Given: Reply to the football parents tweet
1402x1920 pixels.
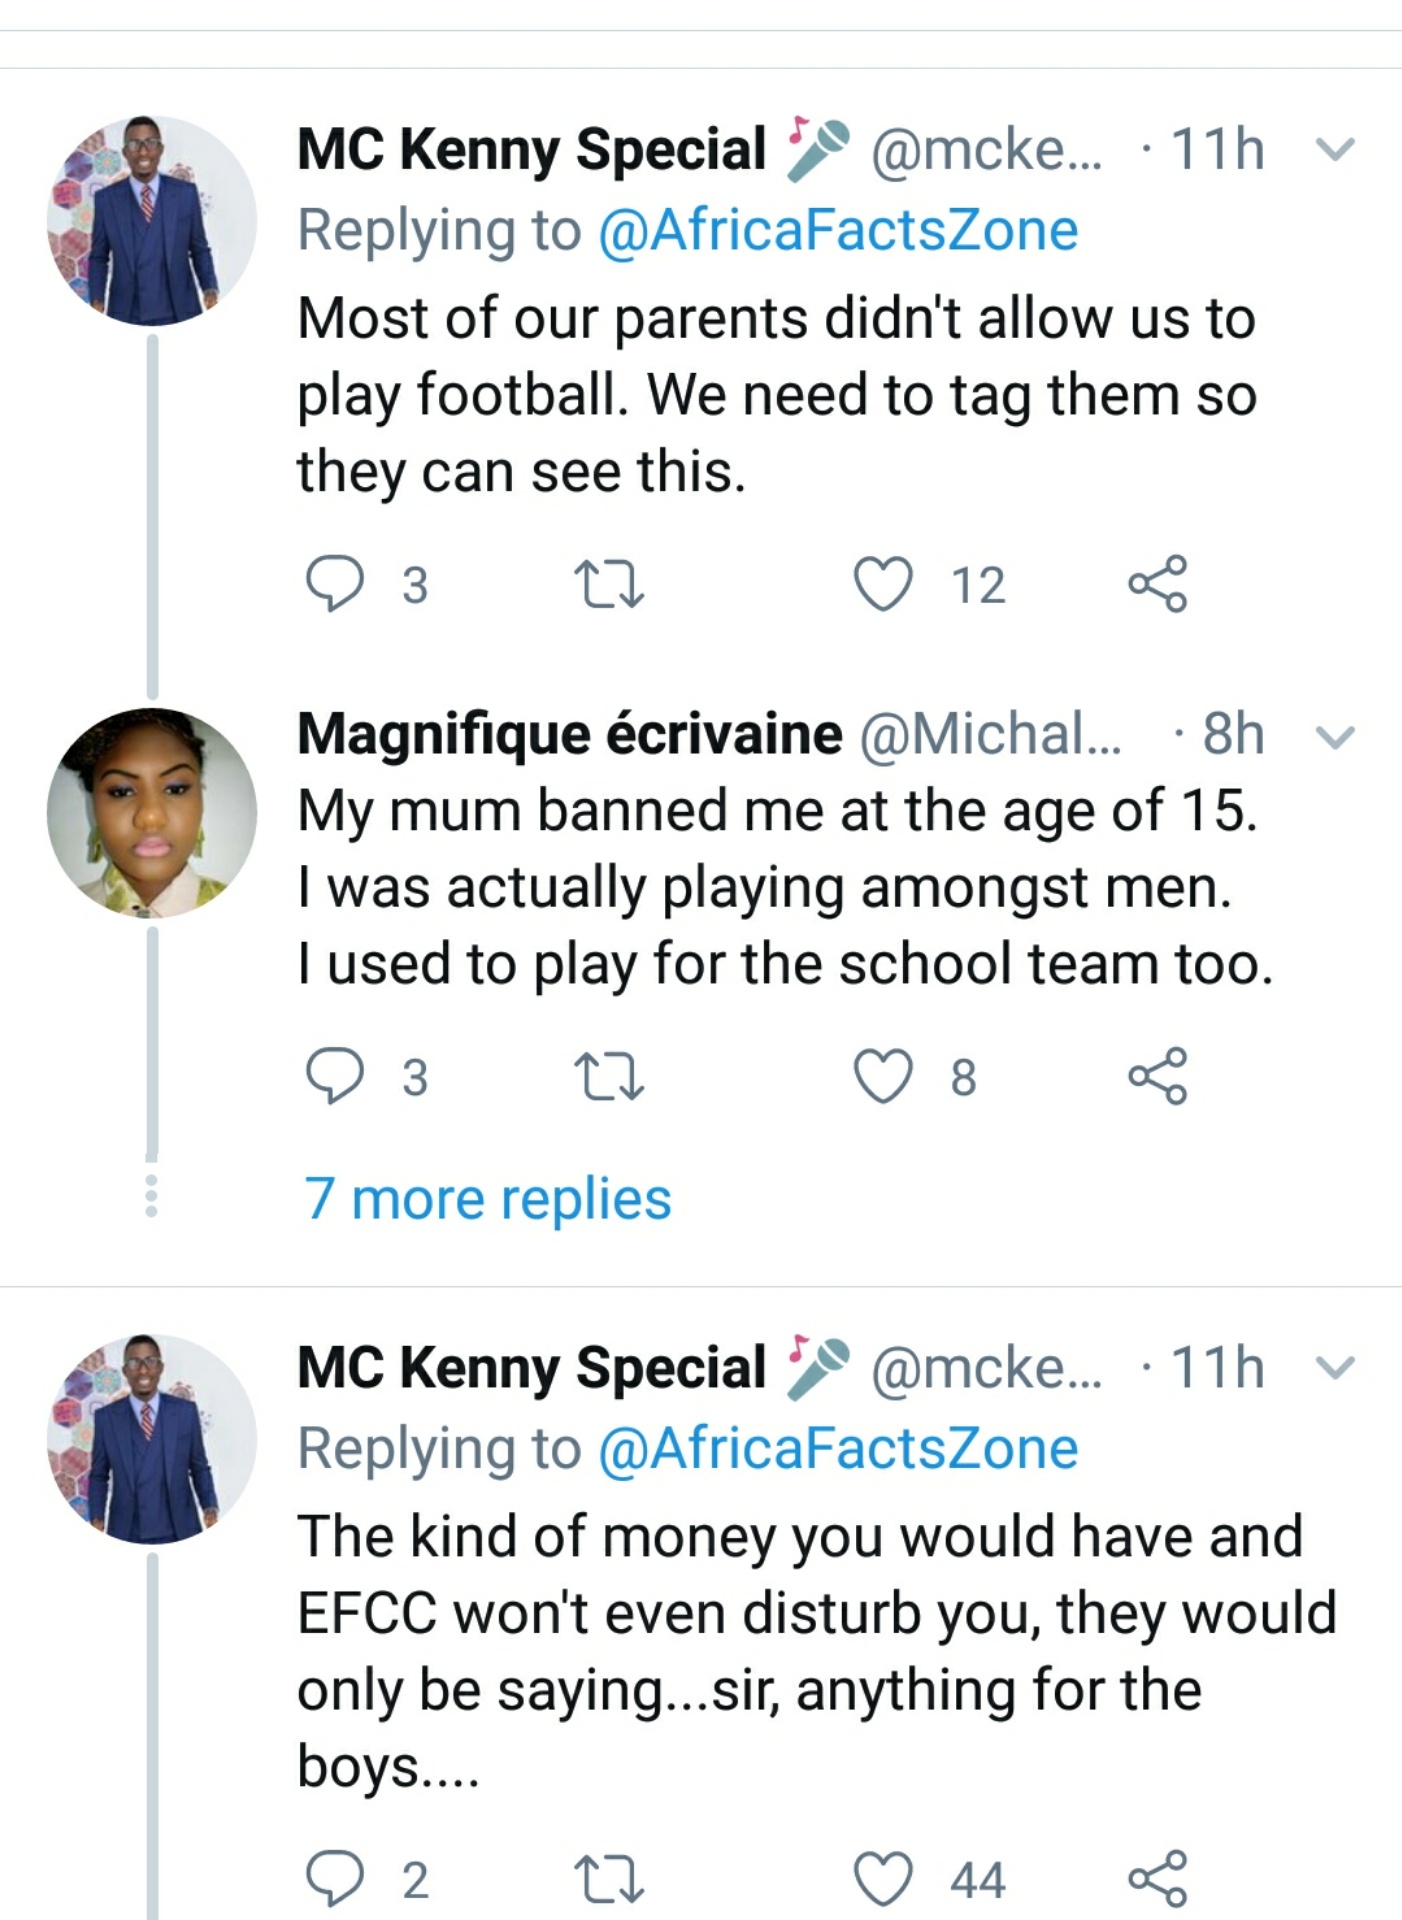Looking at the screenshot, I should (335, 584).
